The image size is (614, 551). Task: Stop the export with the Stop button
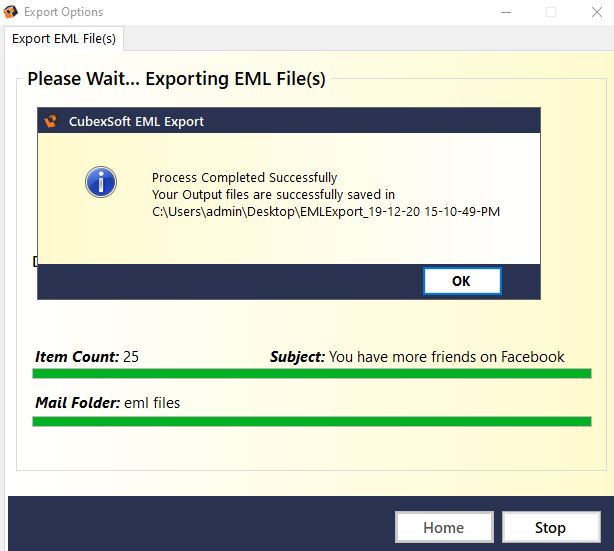click(549, 527)
